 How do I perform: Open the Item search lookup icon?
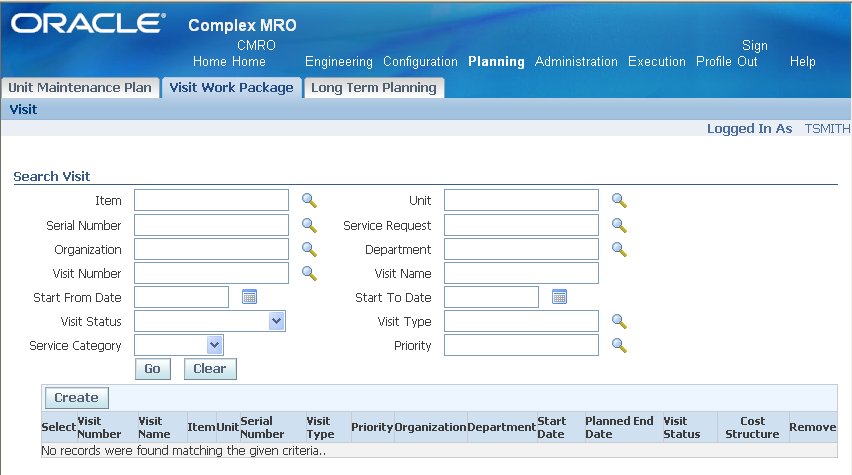point(309,200)
